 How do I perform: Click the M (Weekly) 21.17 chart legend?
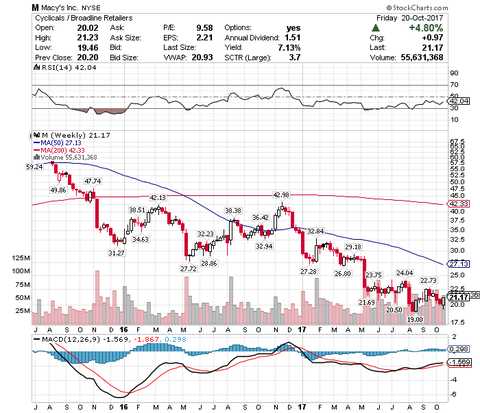click(x=75, y=135)
